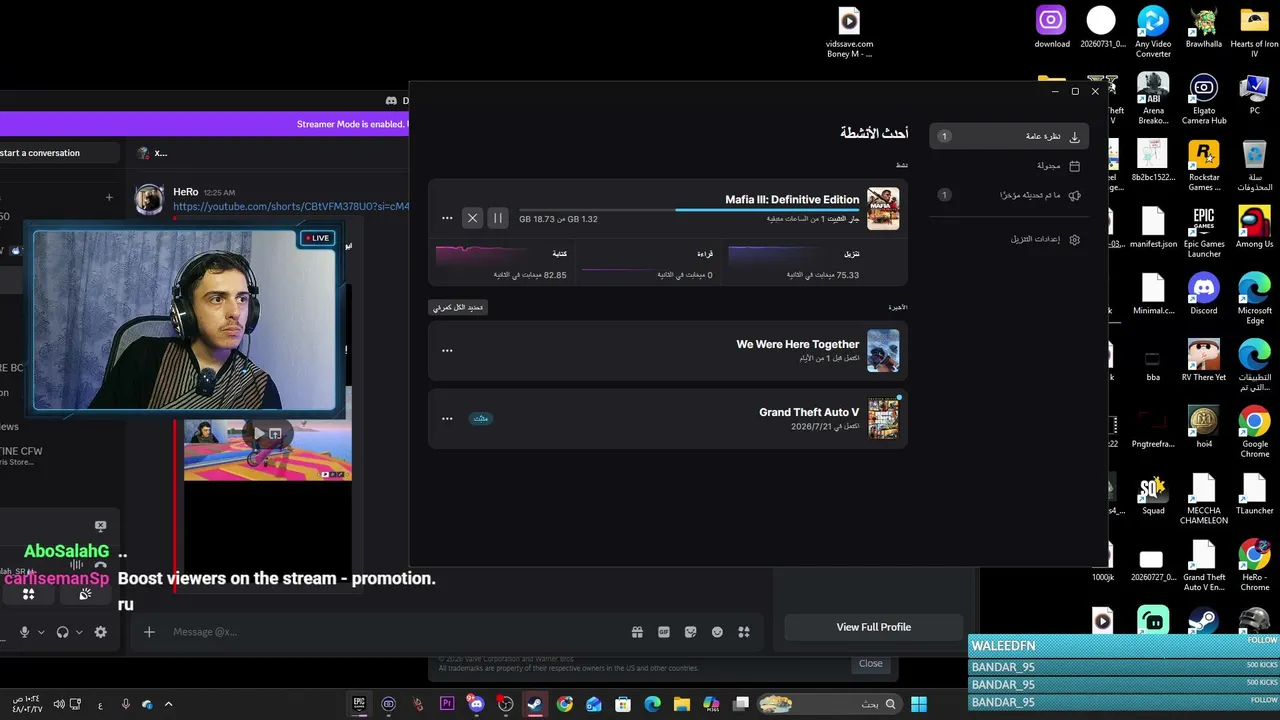Screen dimensions: 1280x720
Task: Click the Windows Start button
Action: (919, 704)
